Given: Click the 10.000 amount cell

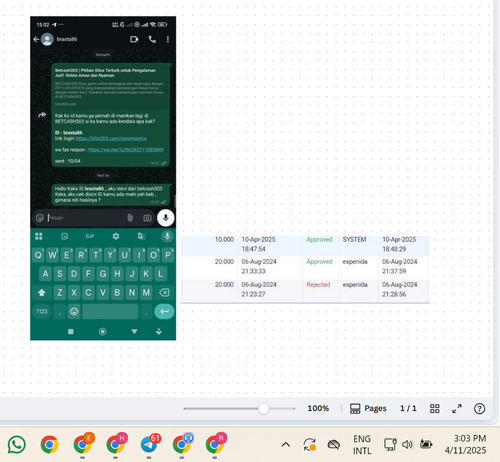Looking at the screenshot, I should point(224,239).
